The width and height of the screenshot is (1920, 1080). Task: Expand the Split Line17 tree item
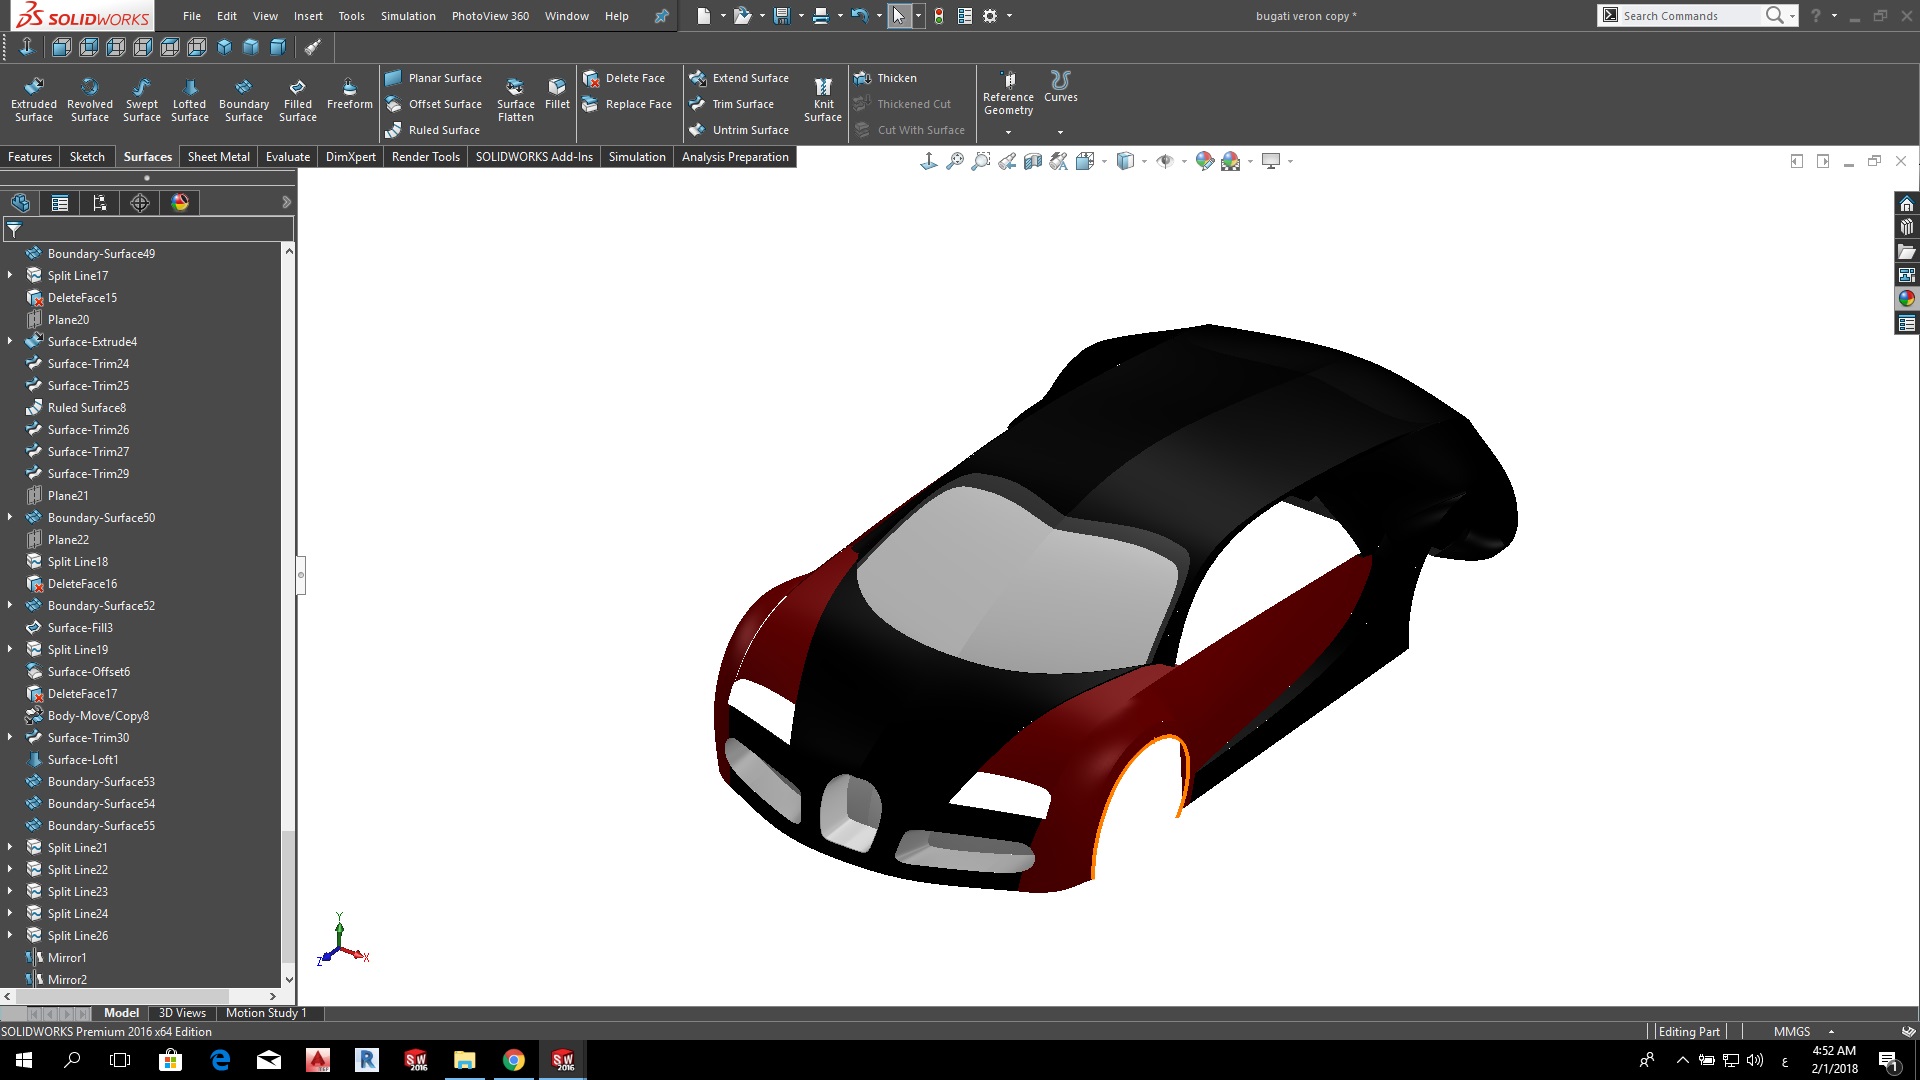tap(10, 275)
